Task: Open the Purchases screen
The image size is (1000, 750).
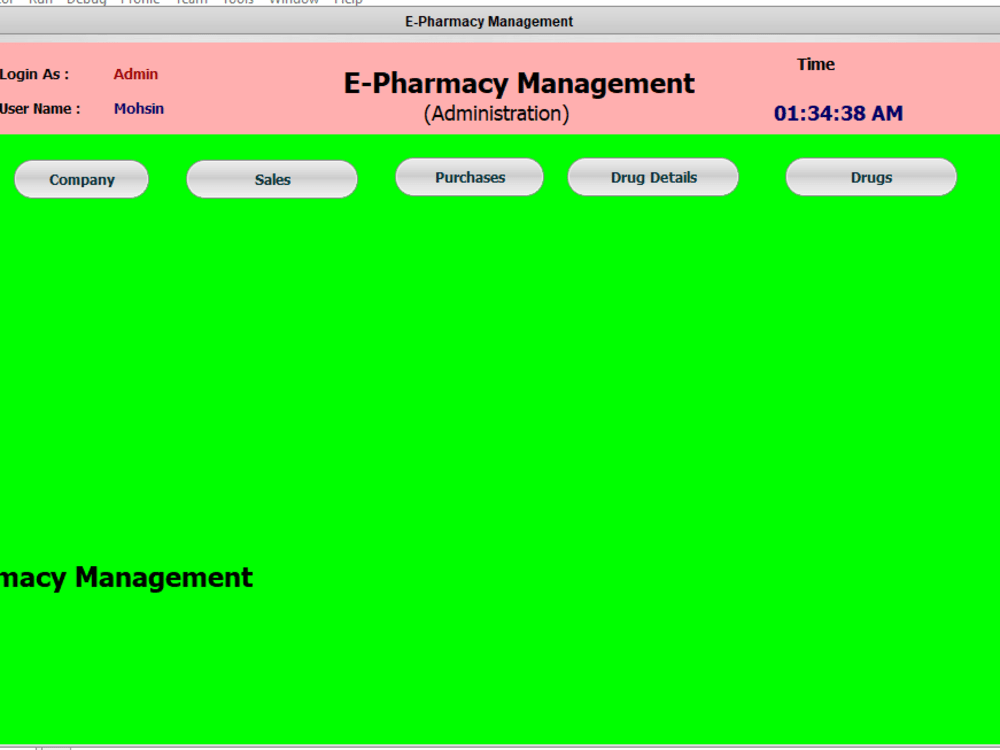Action: coord(469,176)
